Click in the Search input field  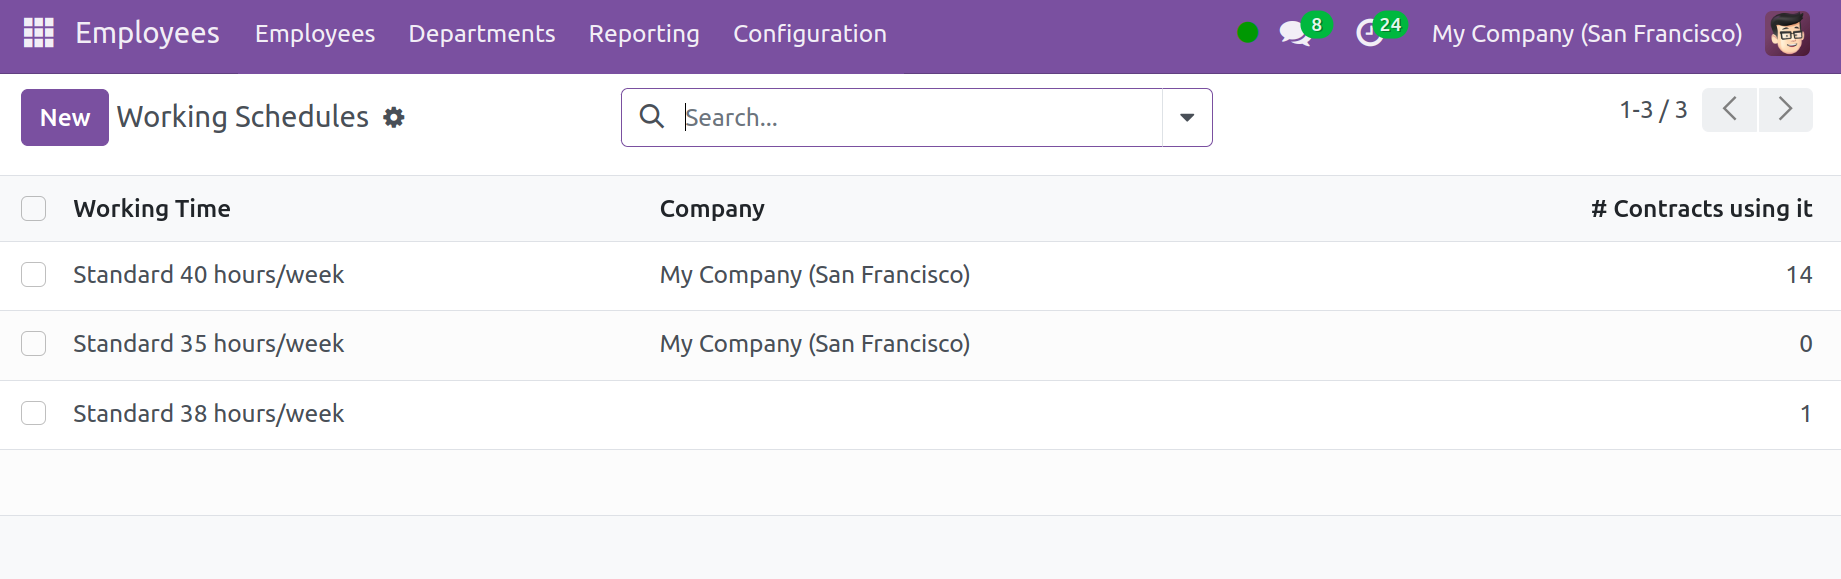920,117
